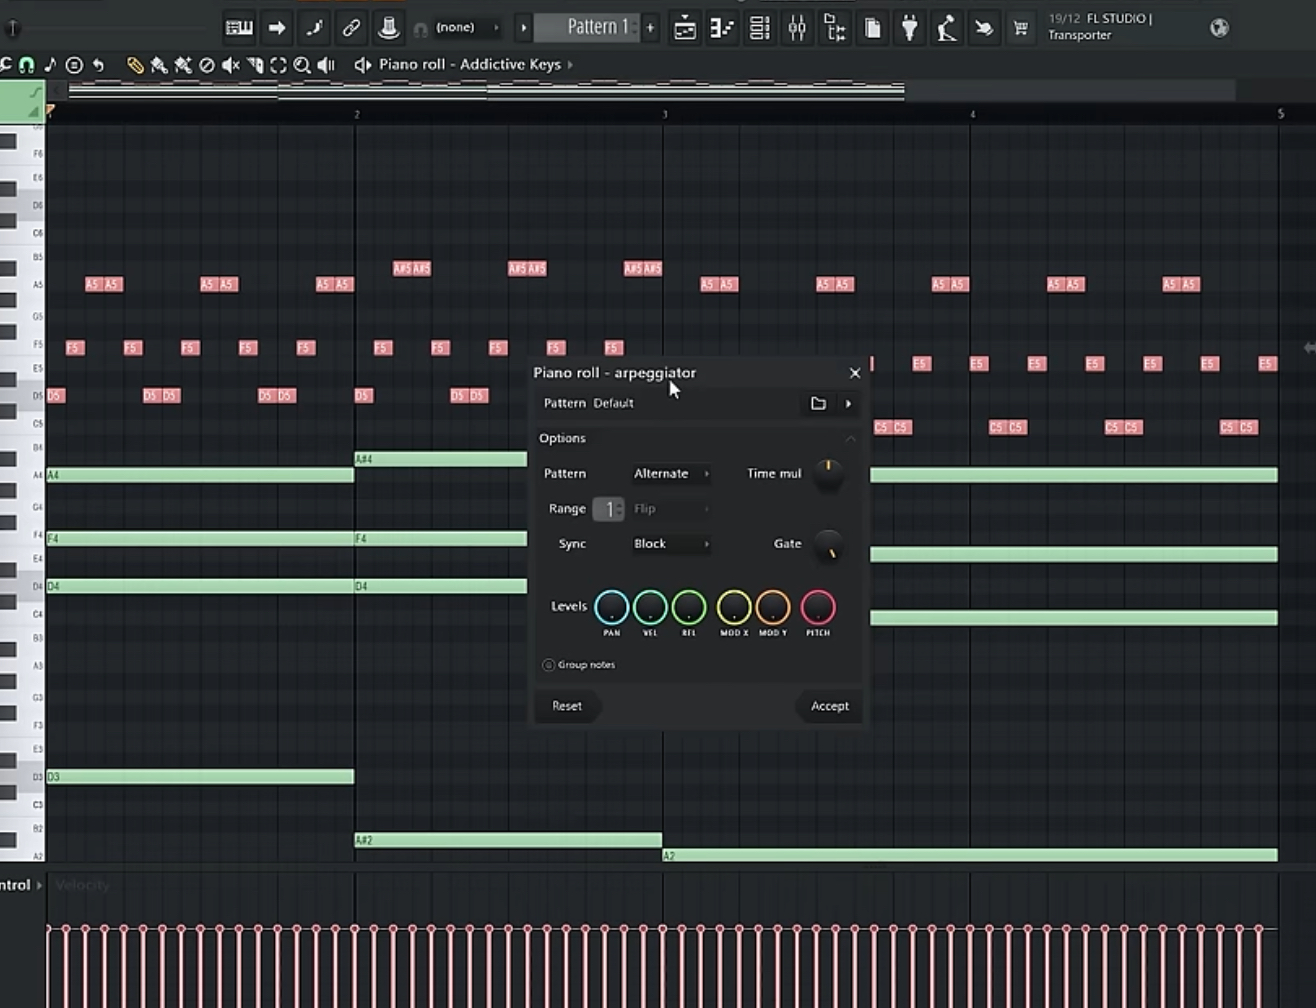Collapse the Options section chevron
The width and height of the screenshot is (1316, 1008).
click(x=850, y=439)
